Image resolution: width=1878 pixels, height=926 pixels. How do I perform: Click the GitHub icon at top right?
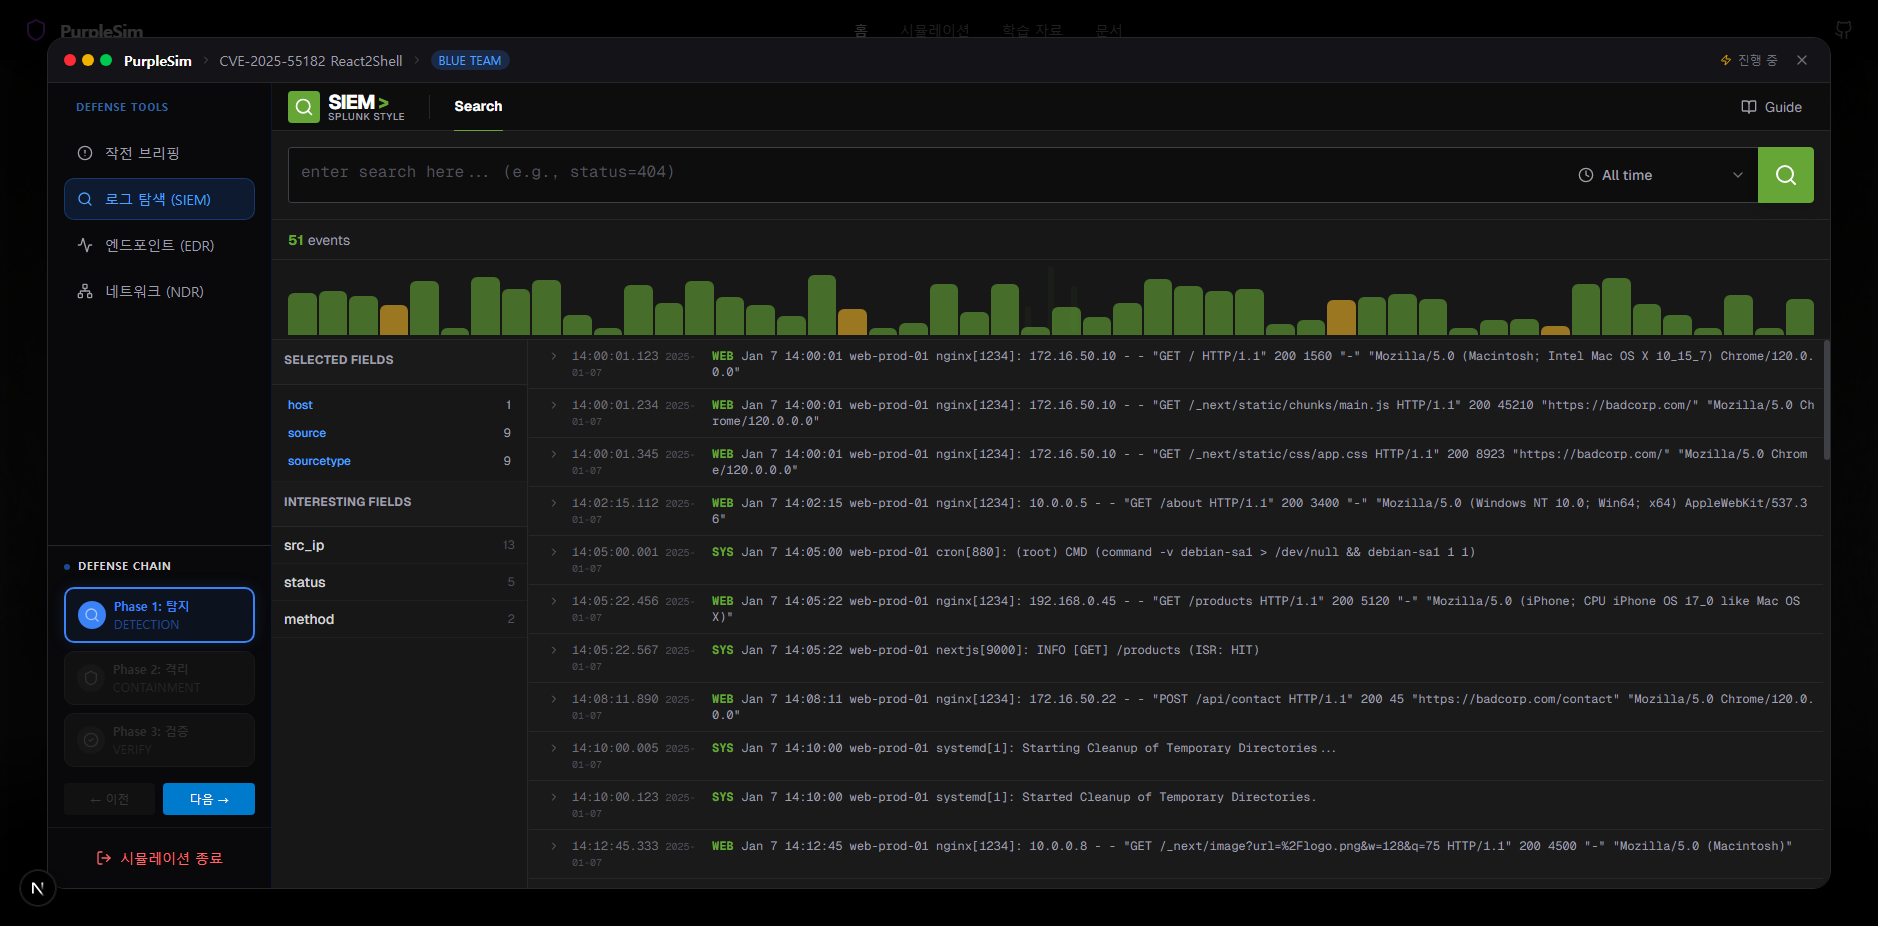pyautogui.click(x=1843, y=30)
